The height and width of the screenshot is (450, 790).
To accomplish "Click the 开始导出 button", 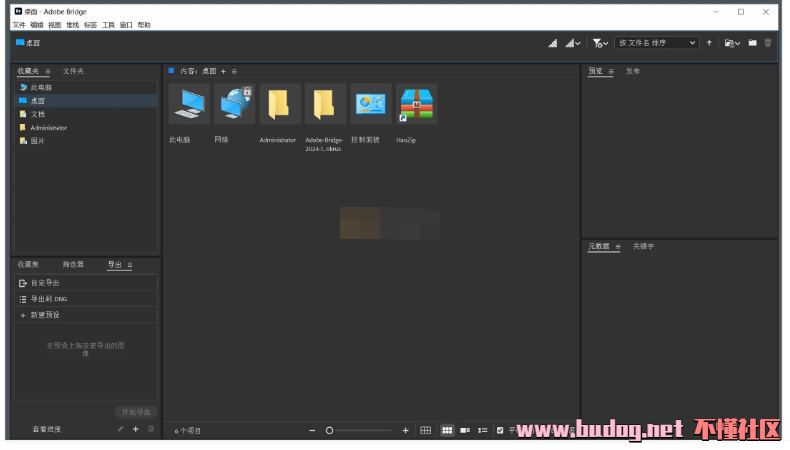I will tap(136, 412).
